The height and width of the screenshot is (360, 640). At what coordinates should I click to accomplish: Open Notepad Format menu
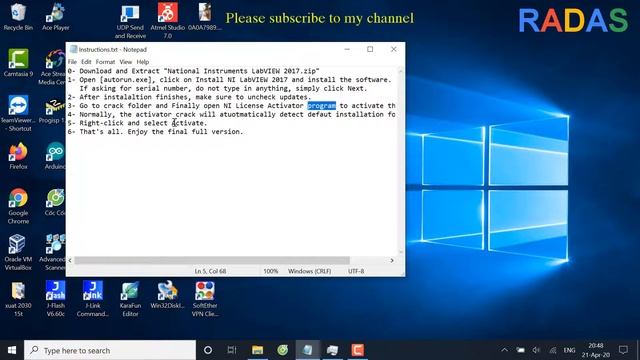[105, 62]
